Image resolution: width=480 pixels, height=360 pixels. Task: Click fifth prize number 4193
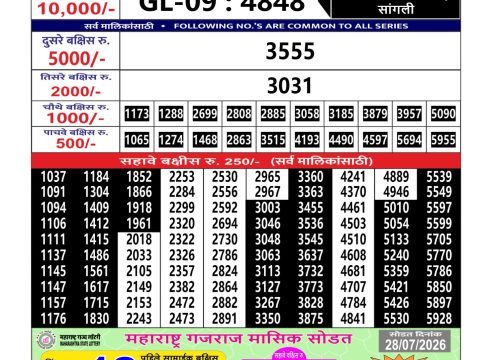pos(307,140)
